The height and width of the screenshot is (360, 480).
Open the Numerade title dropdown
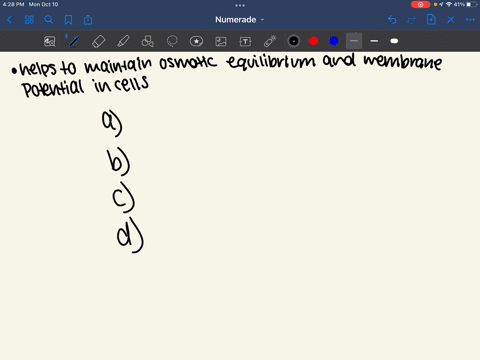pos(239,20)
